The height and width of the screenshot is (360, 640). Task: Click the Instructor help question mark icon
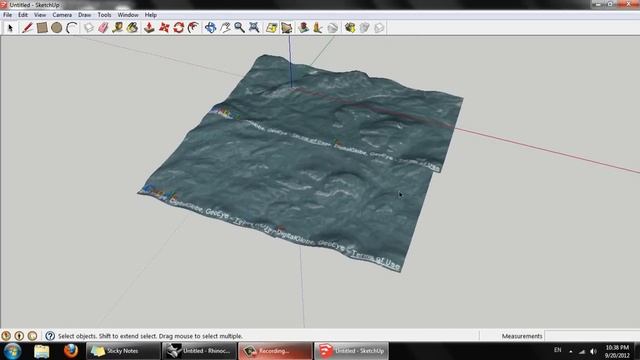coord(50,336)
